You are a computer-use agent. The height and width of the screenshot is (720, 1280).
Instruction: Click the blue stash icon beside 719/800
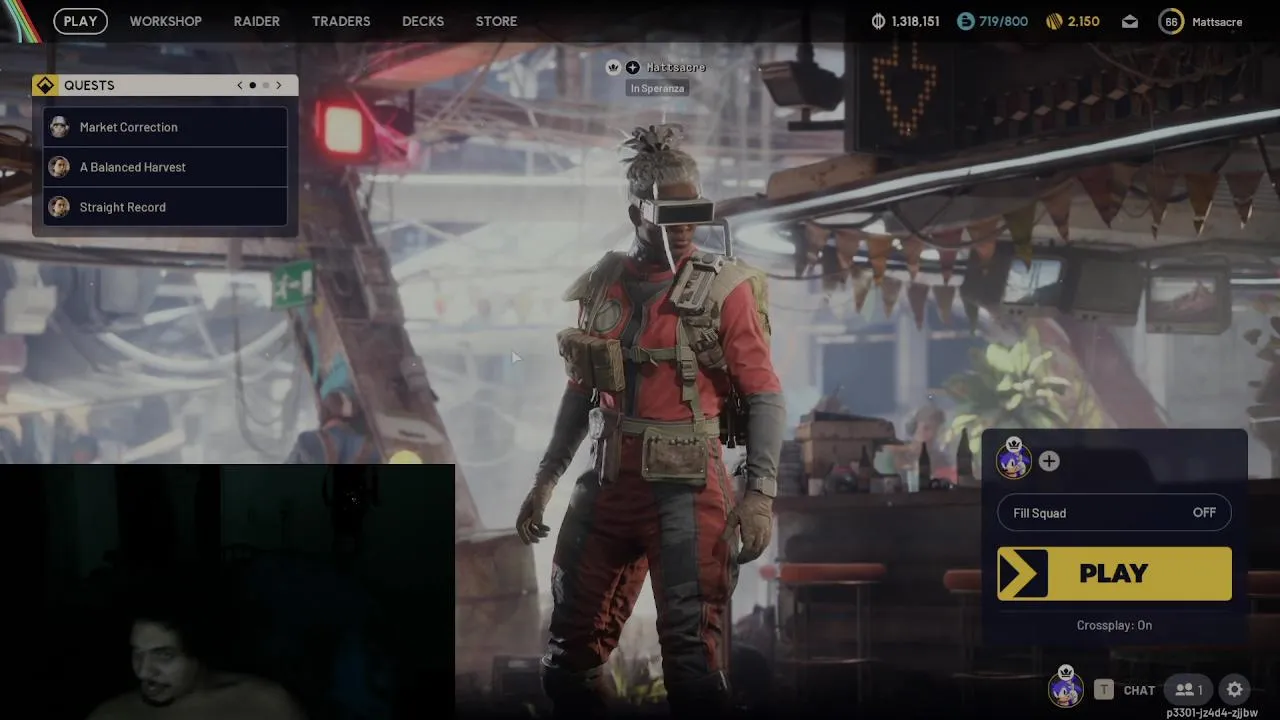[965, 21]
